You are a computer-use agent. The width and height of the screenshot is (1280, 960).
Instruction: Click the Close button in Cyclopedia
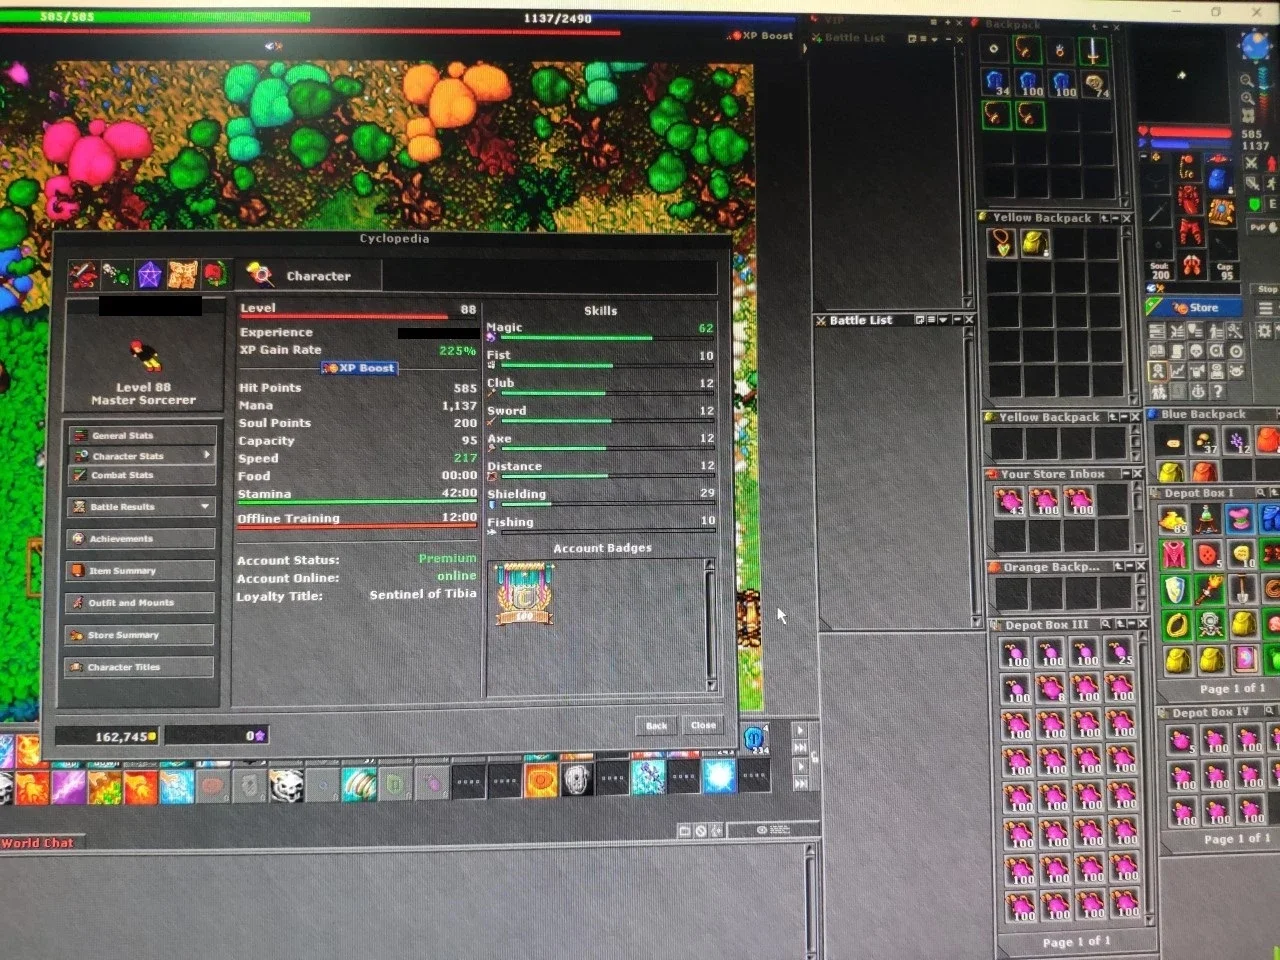point(703,725)
